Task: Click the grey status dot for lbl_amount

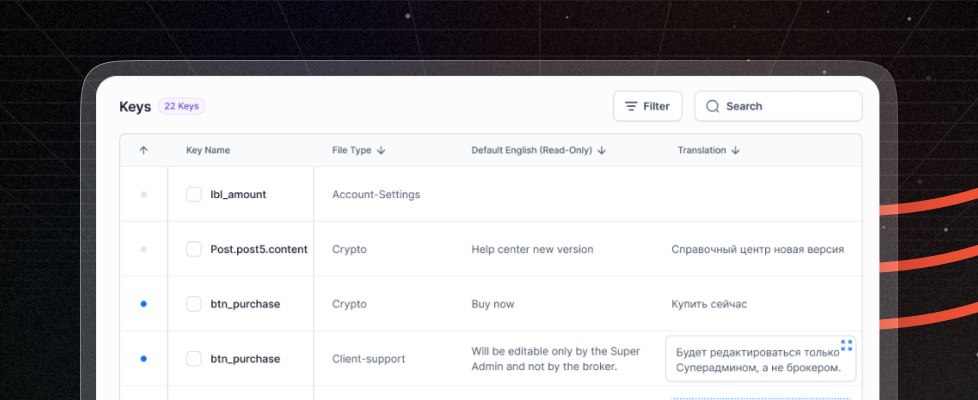Action: click(144, 194)
